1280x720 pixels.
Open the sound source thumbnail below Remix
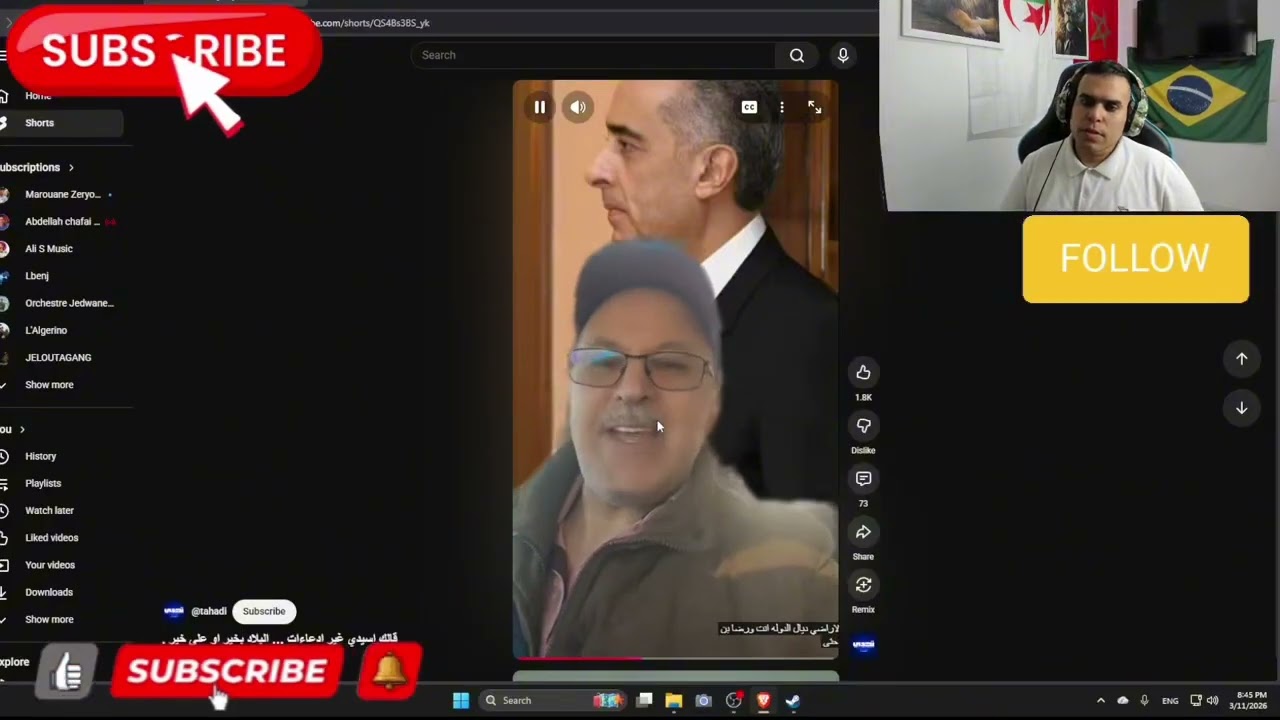point(863,645)
